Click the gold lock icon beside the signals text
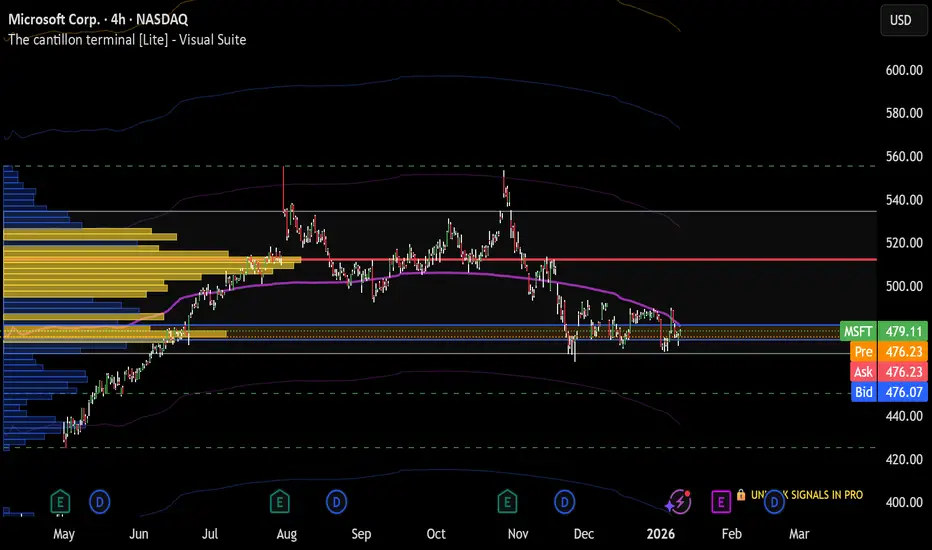This screenshot has height=550, width=932. [x=741, y=495]
